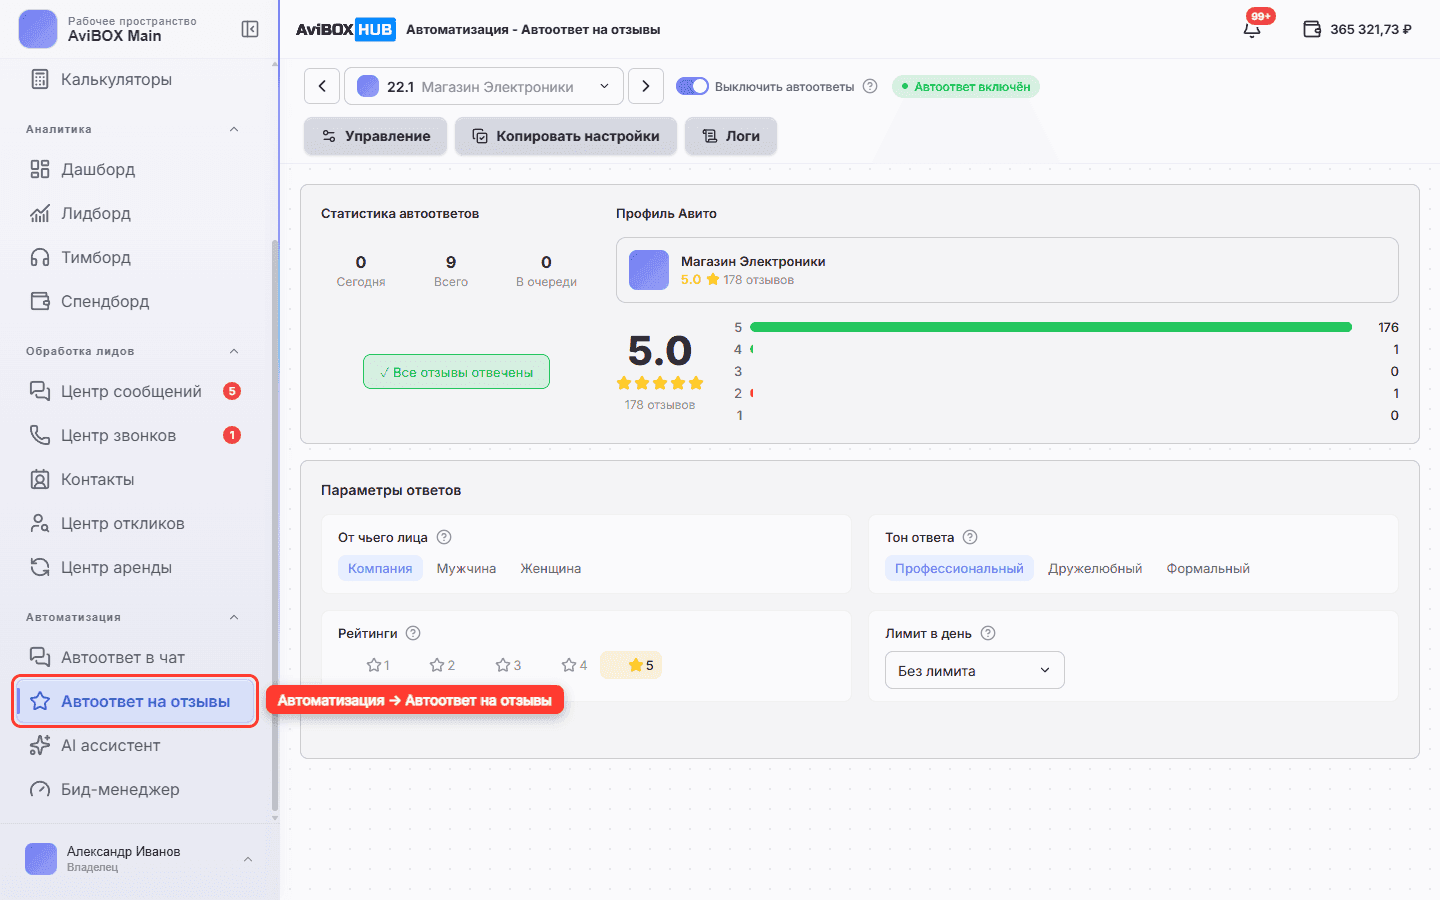Click the Управление button

coord(376,136)
